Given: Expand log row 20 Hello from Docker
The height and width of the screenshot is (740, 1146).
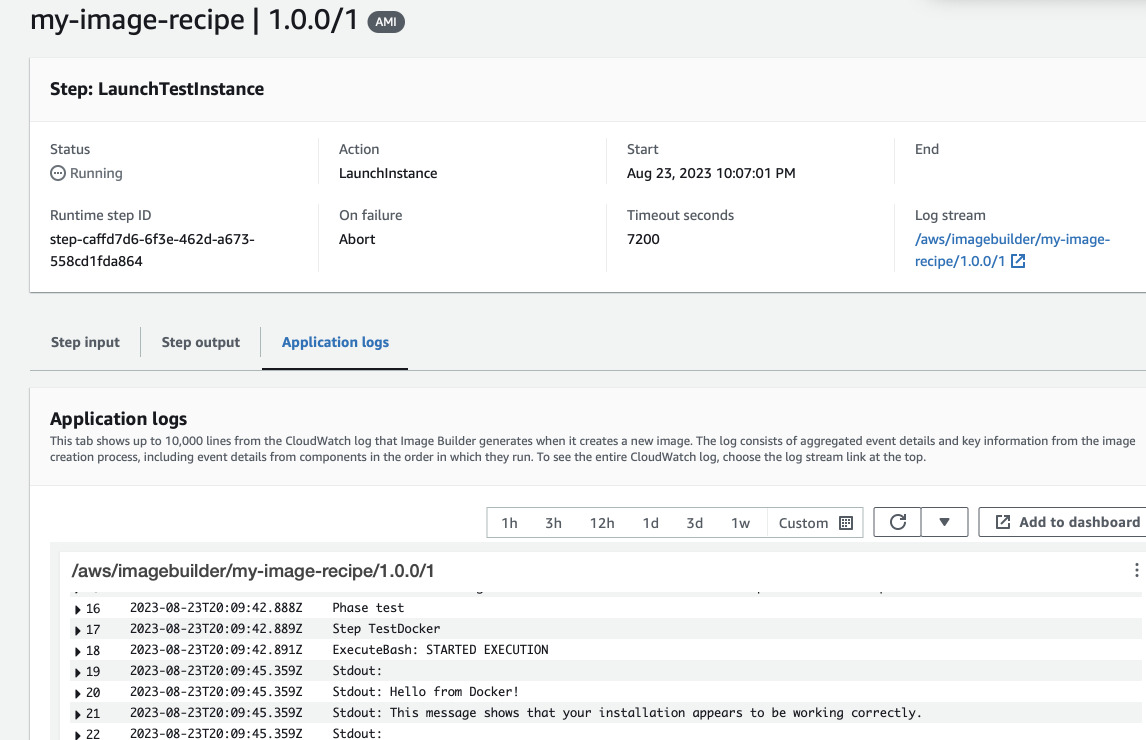Looking at the screenshot, I should tap(77, 693).
